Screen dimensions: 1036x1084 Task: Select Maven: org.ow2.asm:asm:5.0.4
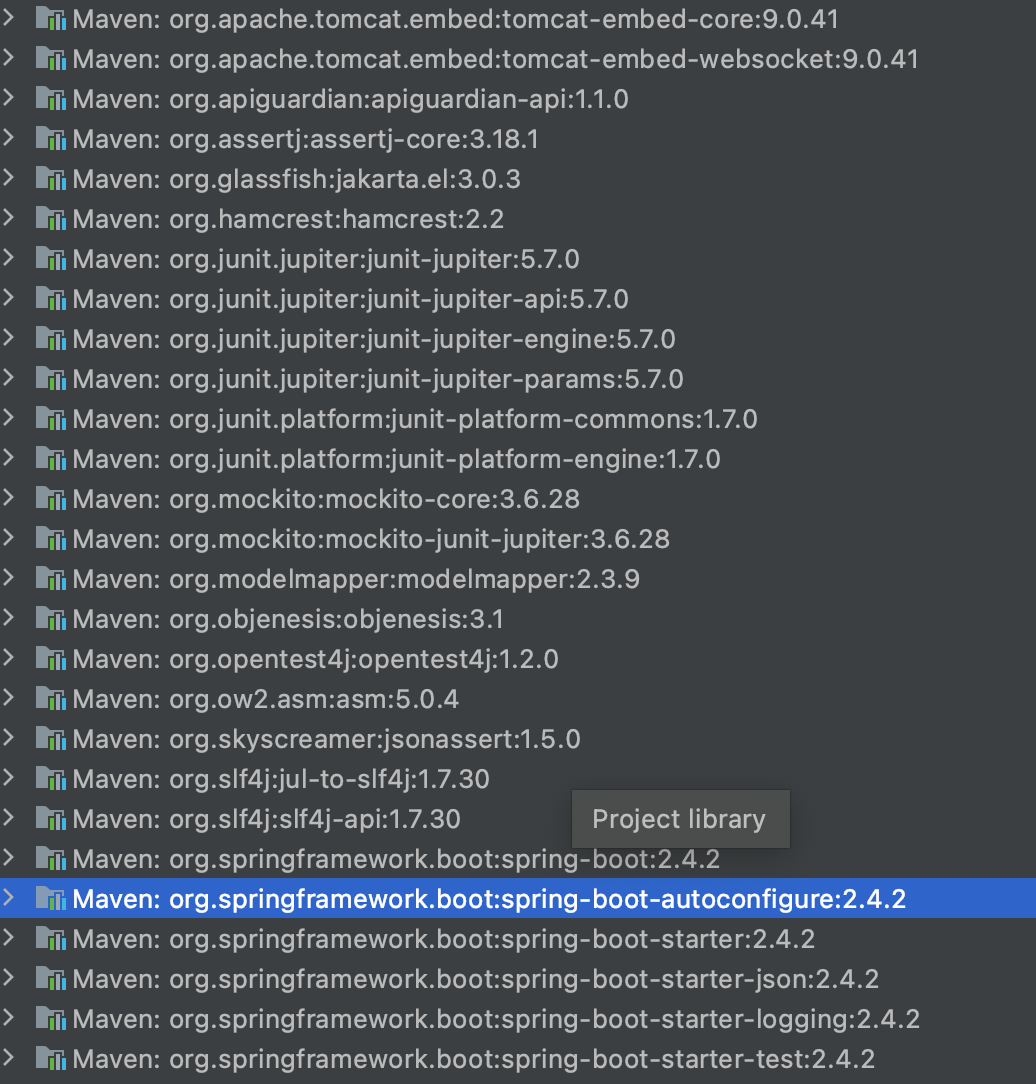pyautogui.click(x=265, y=699)
